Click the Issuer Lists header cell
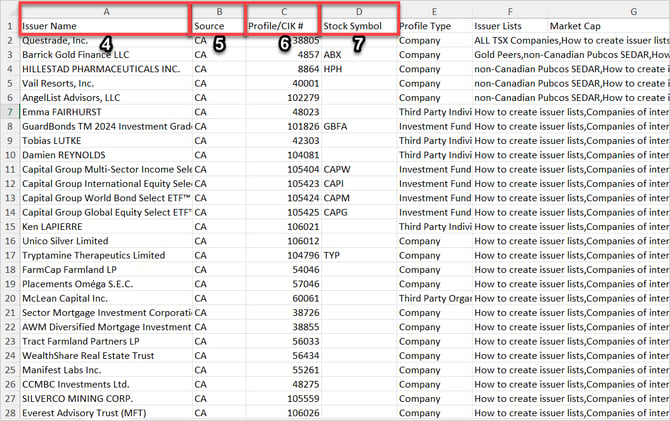Screen dimensions: 670x421 tap(510, 26)
